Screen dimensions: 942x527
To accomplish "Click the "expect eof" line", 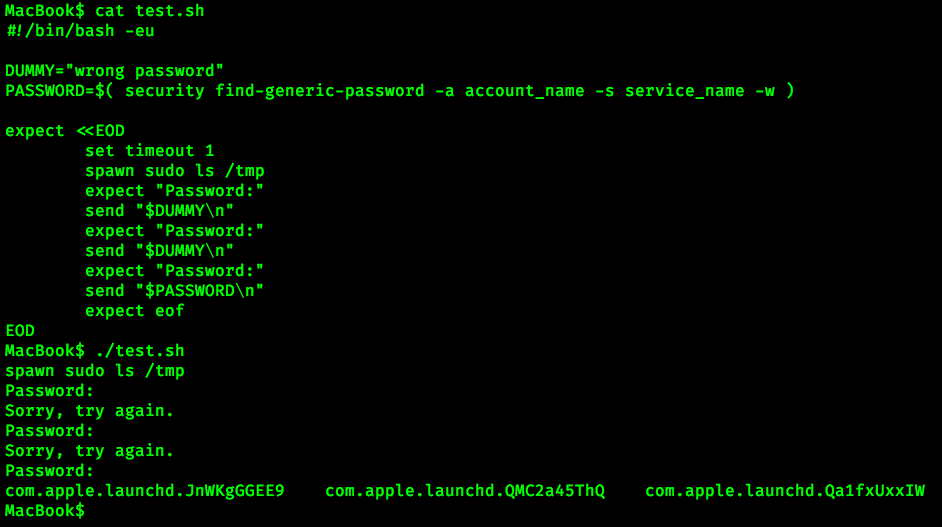I will (134, 311).
